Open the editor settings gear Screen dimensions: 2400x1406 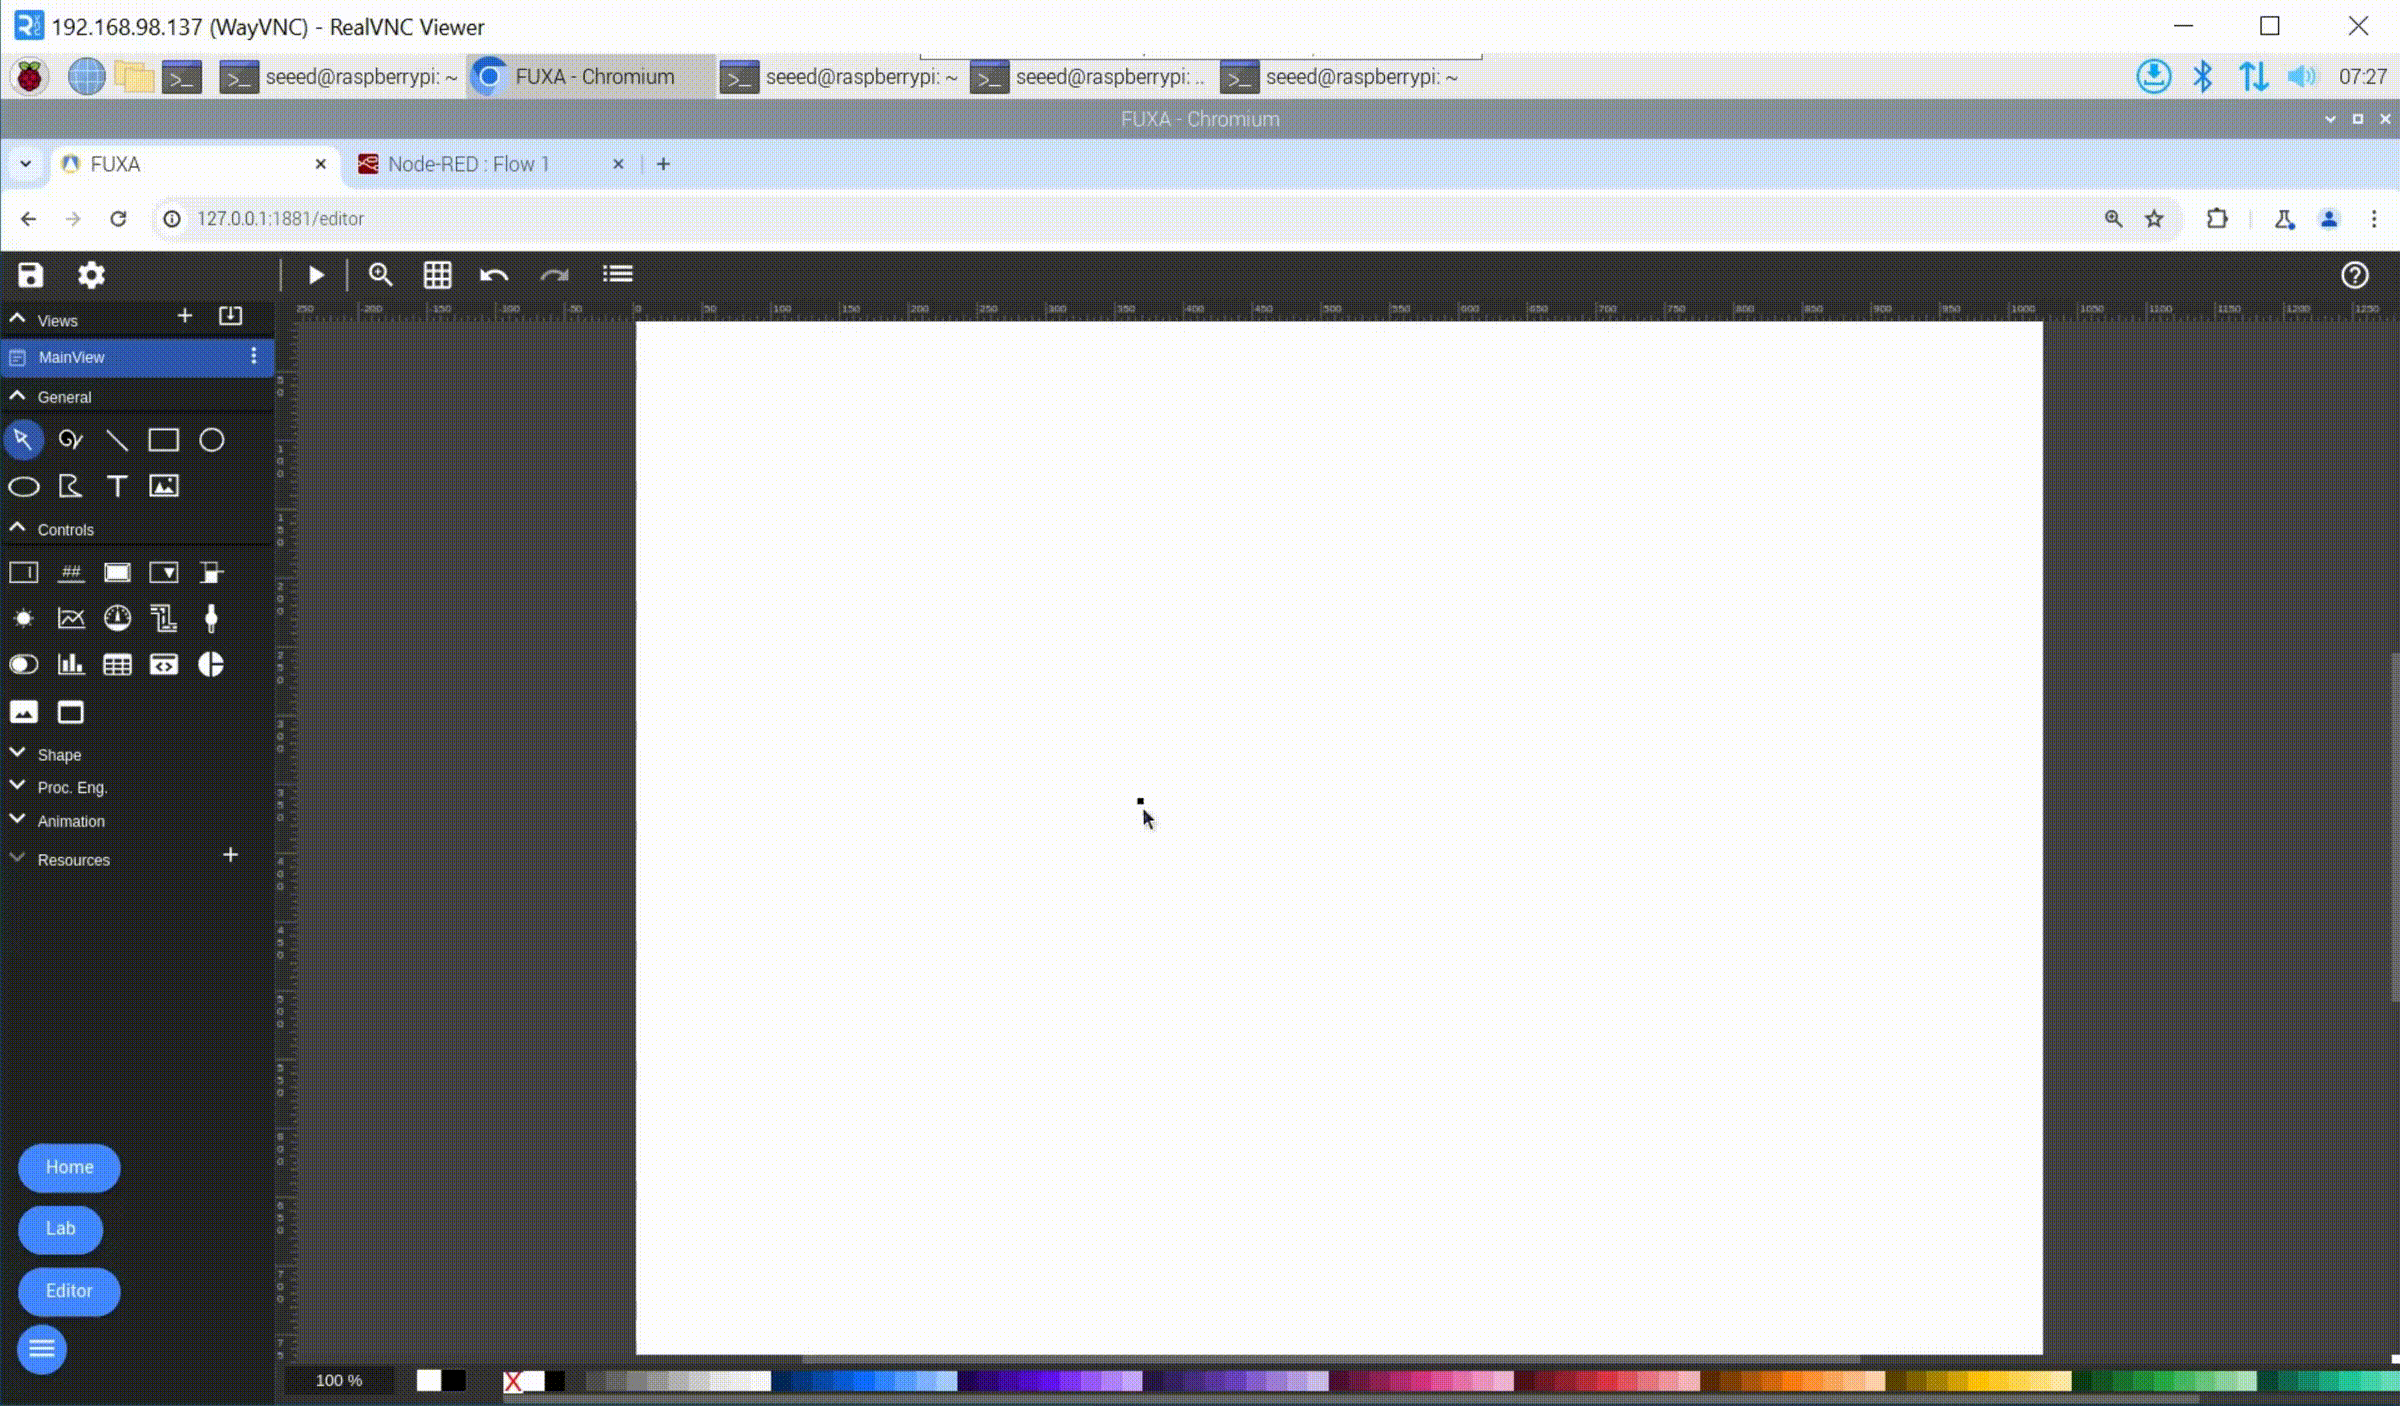pyautogui.click(x=91, y=275)
